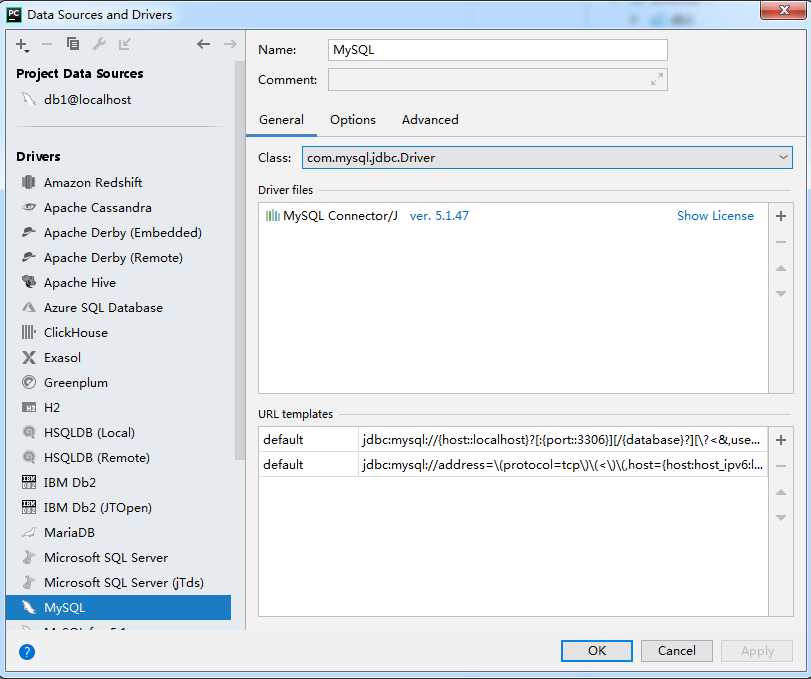Click the MySQL dolphin icon in drivers

pos(29,607)
